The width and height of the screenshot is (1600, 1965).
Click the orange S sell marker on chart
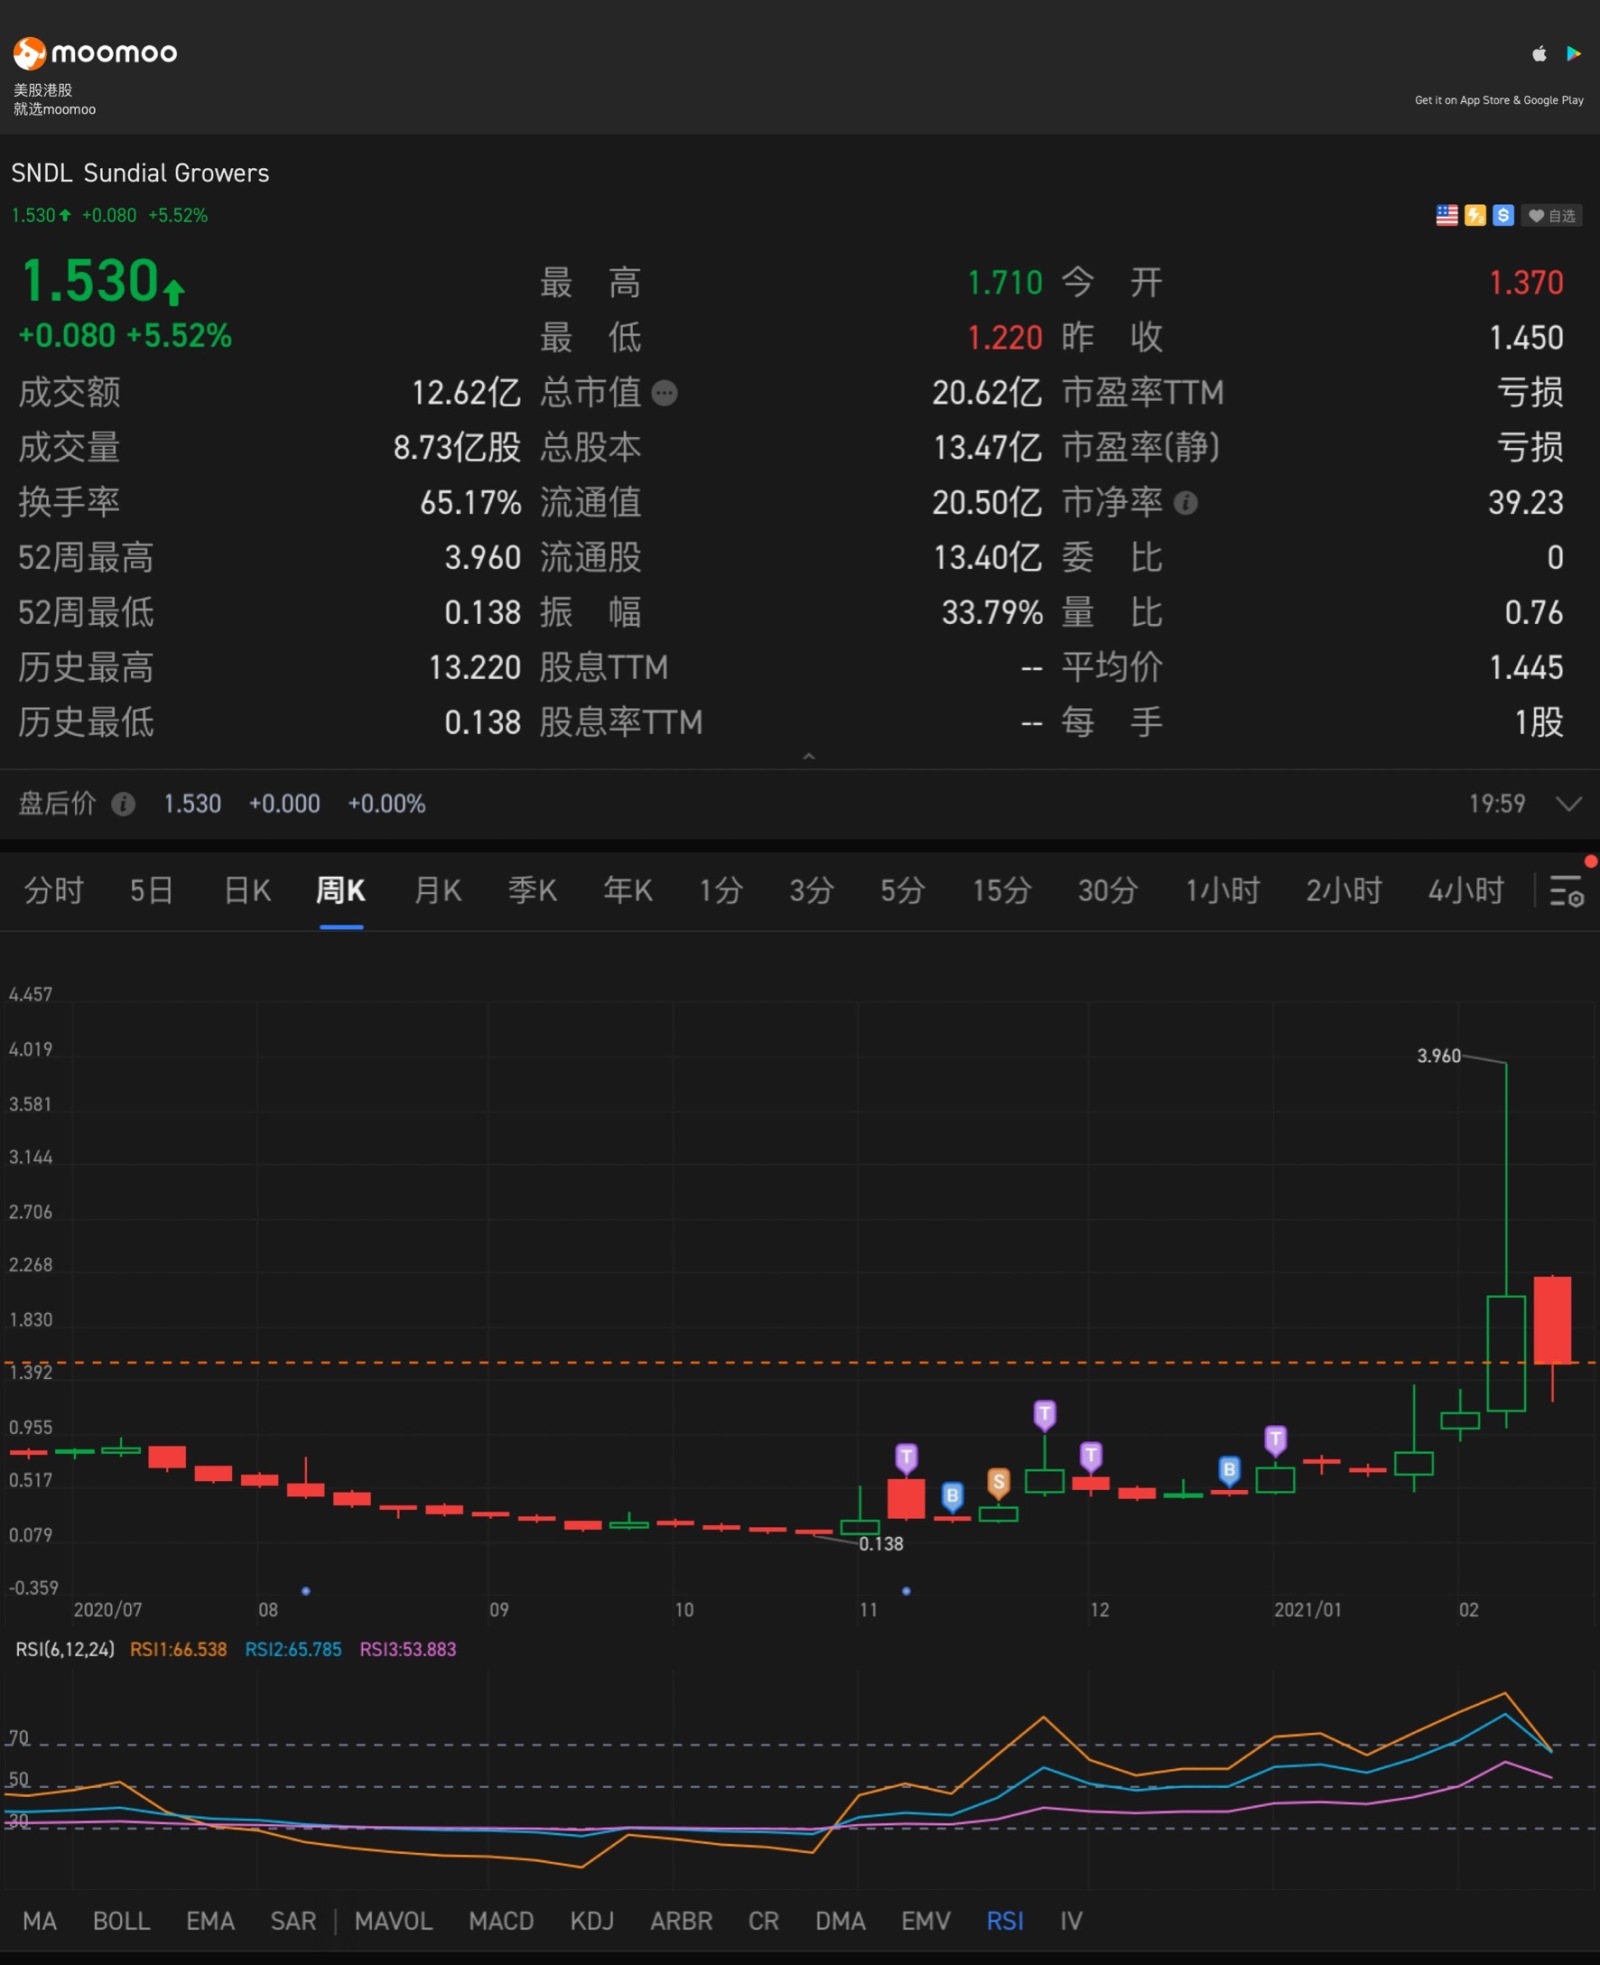pos(998,1481)
